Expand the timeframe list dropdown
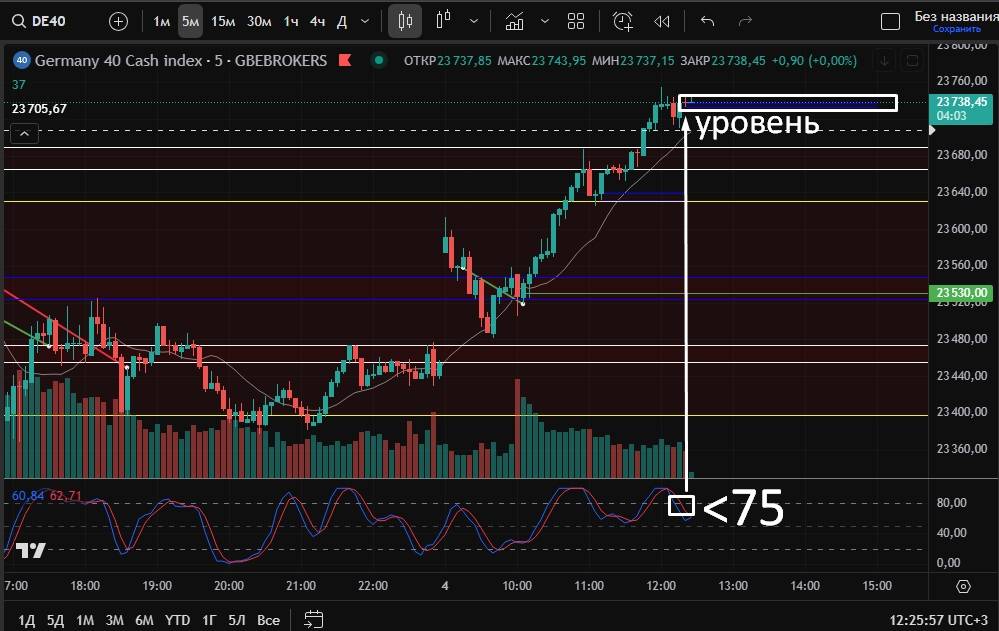 click(x=365, y=21)
